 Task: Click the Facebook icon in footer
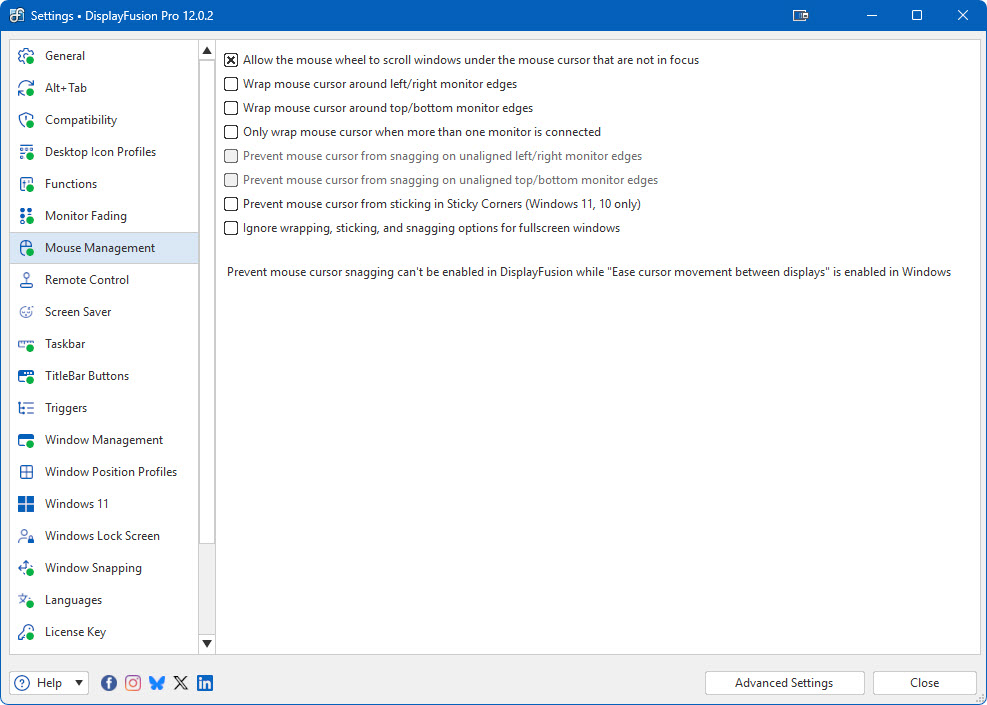pyautogui.click(x=109, y=683)
